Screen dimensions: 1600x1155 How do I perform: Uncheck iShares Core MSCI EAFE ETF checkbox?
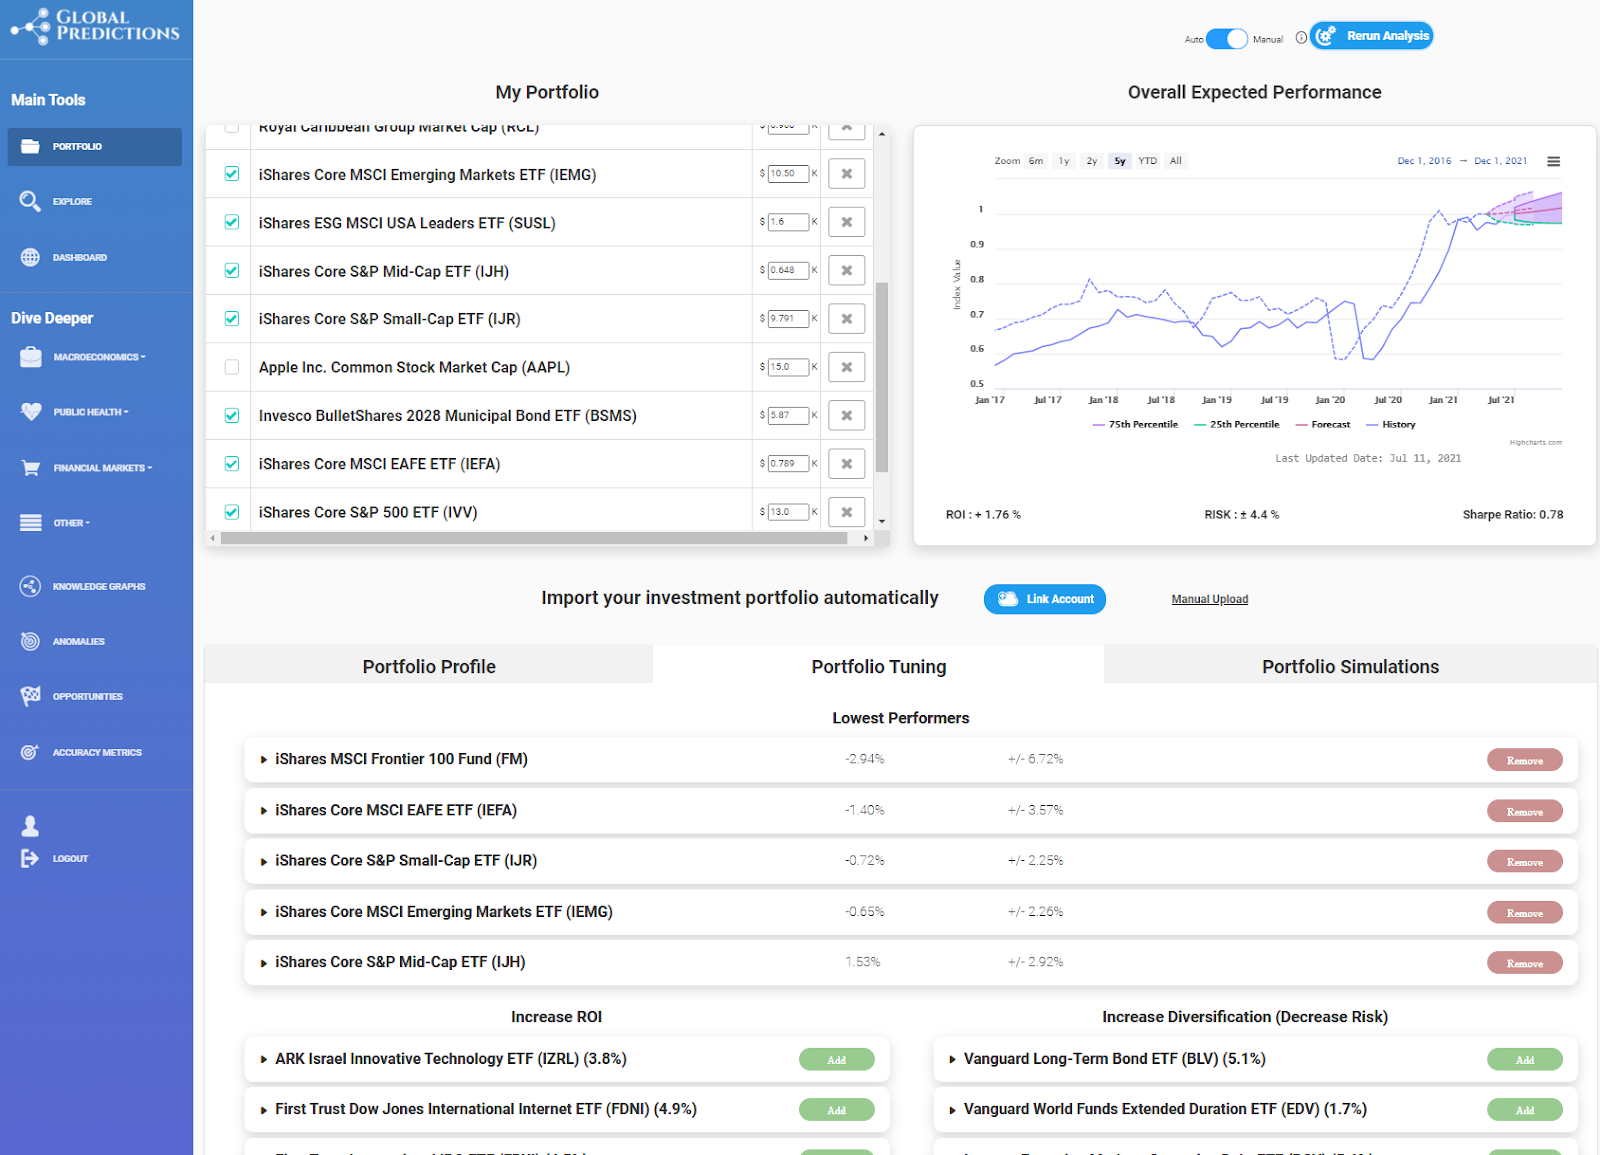(232, 464)
